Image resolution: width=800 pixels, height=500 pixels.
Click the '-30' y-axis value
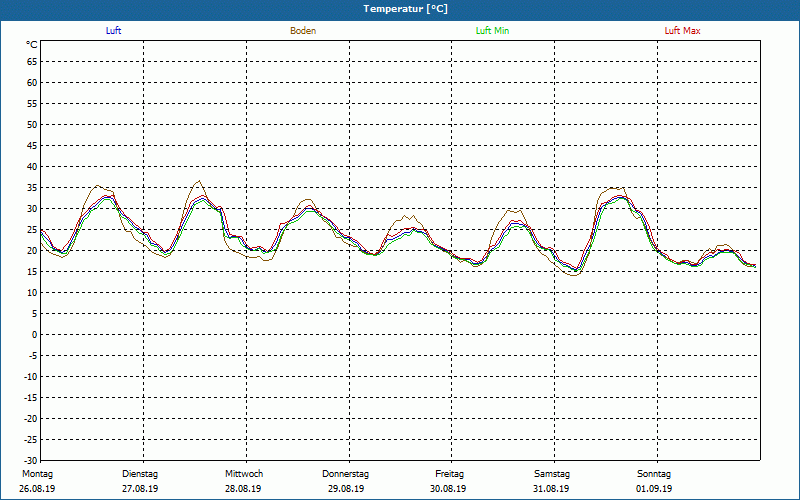point(31,461)
